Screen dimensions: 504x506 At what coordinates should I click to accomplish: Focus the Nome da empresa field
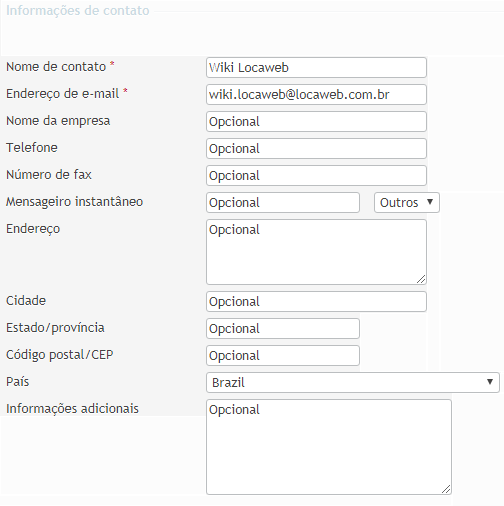pos(316,122)
